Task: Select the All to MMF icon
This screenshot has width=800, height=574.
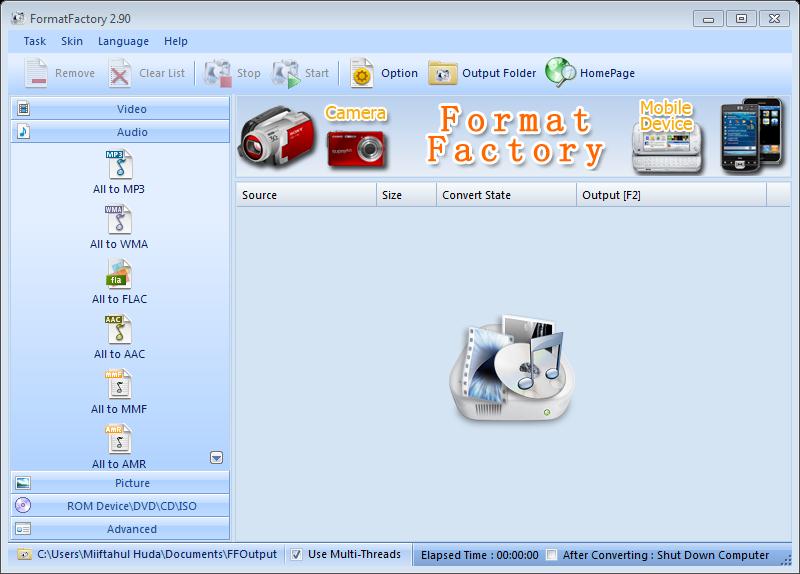Action: tap(119, 384)
